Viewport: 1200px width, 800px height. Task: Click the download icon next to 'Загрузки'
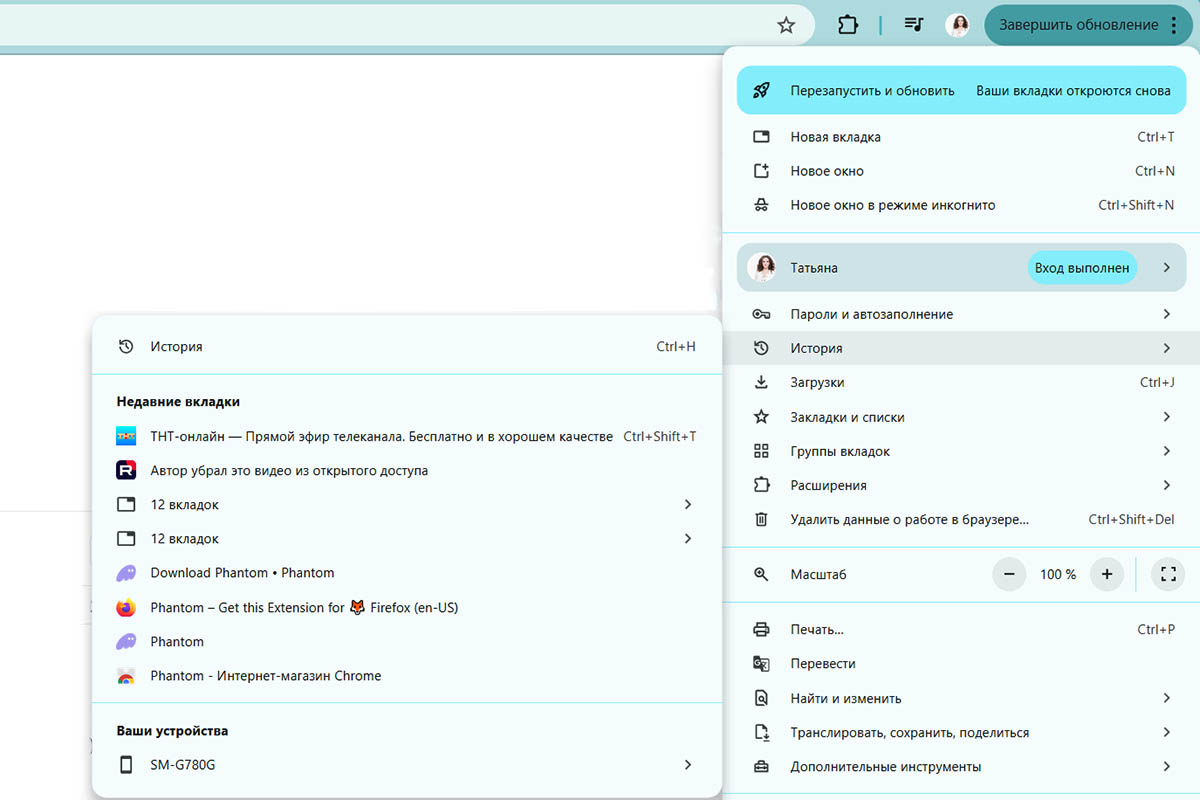761,382
